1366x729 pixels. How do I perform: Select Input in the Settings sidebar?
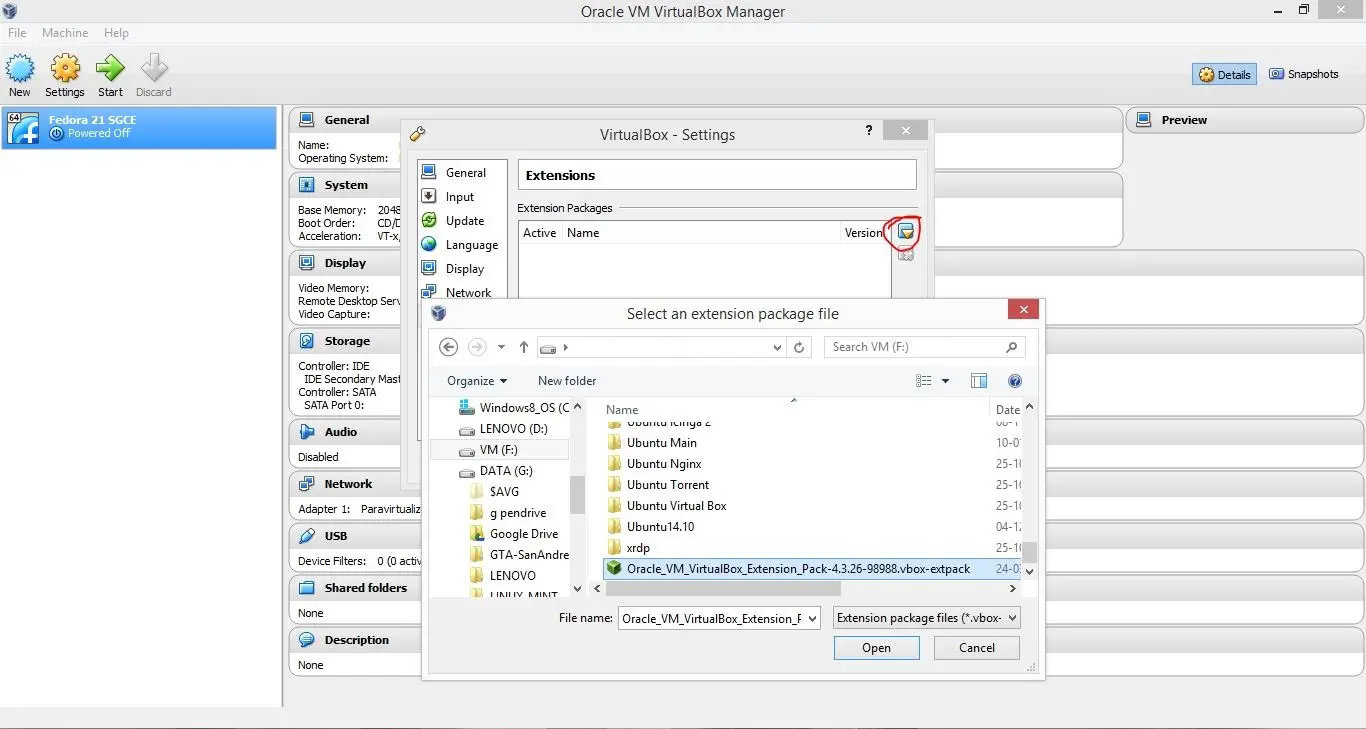point(462,197)
